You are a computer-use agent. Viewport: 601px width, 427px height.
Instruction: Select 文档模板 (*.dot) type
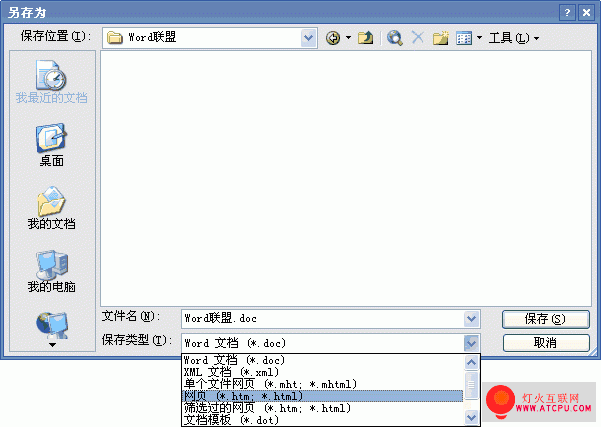point(323,420)
